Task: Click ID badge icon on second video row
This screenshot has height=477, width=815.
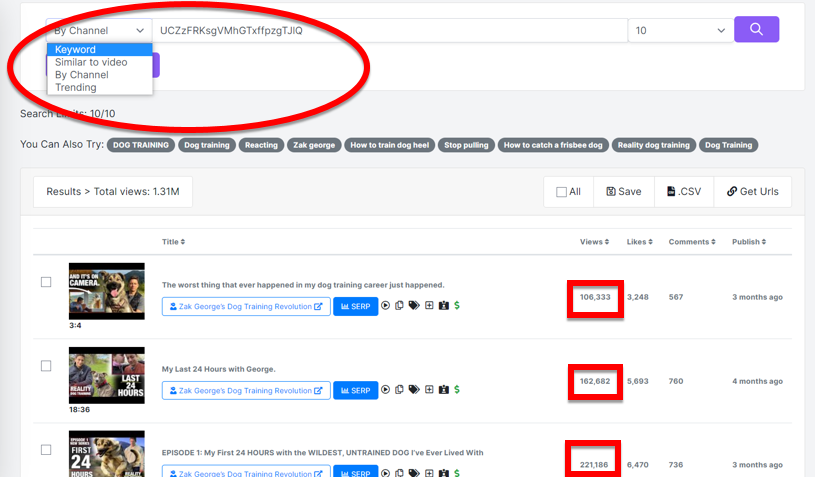Action: 443,390
